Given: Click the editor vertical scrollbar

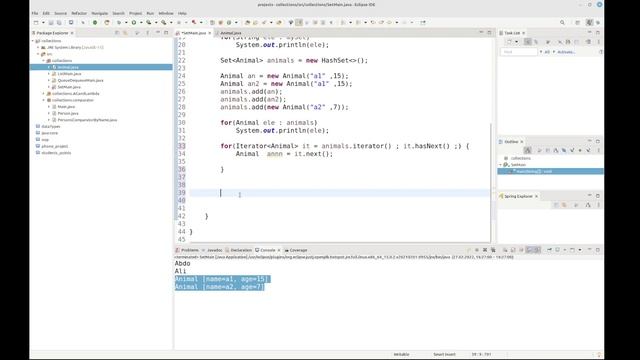Looking at the screenshot, I should coord(490,183).
